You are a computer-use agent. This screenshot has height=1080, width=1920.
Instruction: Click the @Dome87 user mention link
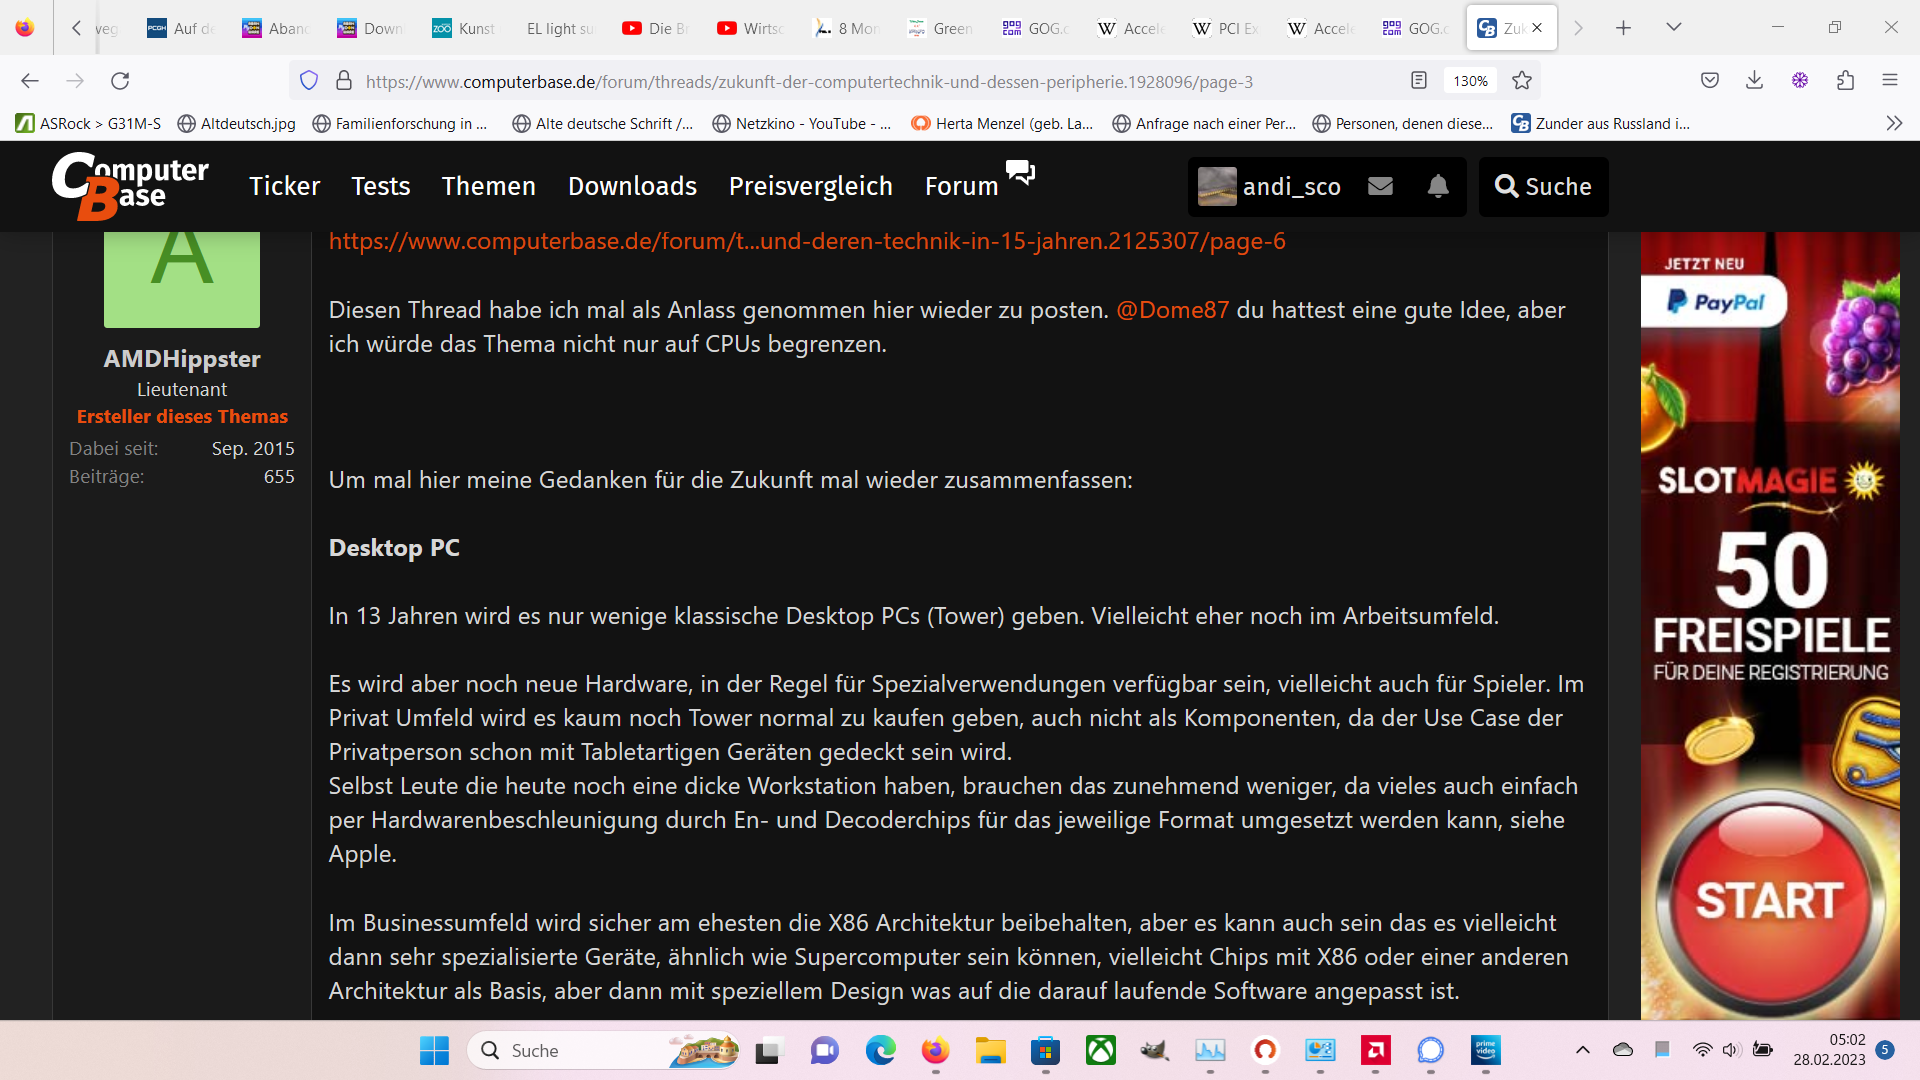pyautogui.click(x=1172, y=310)
